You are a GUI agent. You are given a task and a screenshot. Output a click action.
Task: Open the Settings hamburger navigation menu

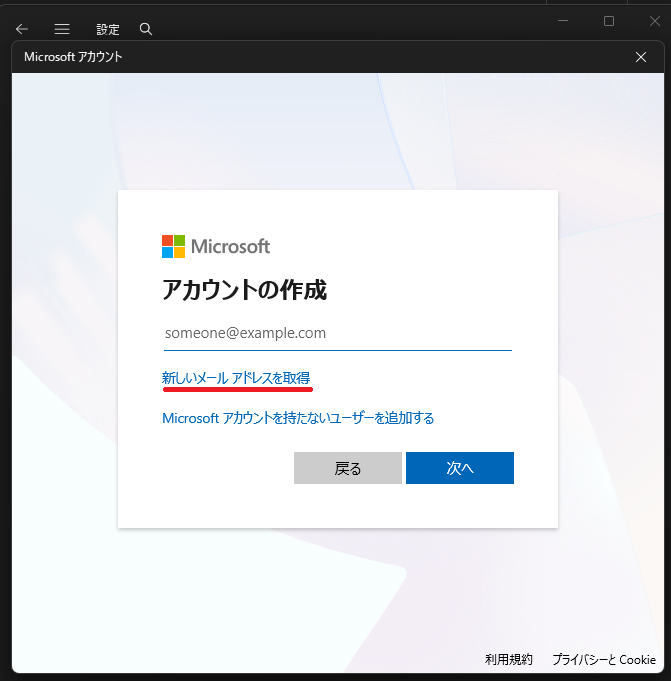(62, 29)
